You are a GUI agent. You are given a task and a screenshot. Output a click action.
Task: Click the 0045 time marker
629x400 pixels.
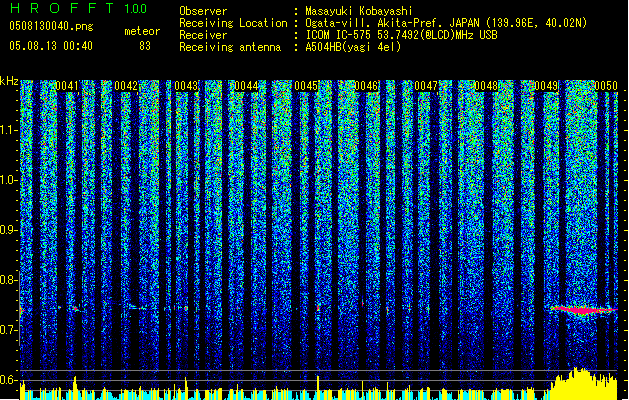[306, 86]
